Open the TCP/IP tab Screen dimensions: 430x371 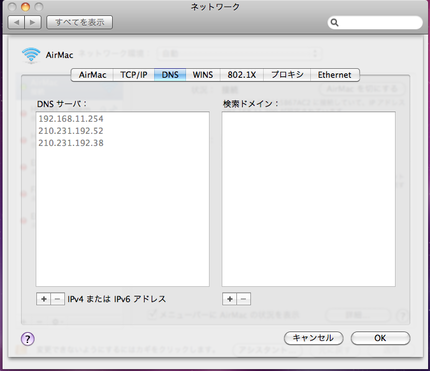[x=134, y=75]
